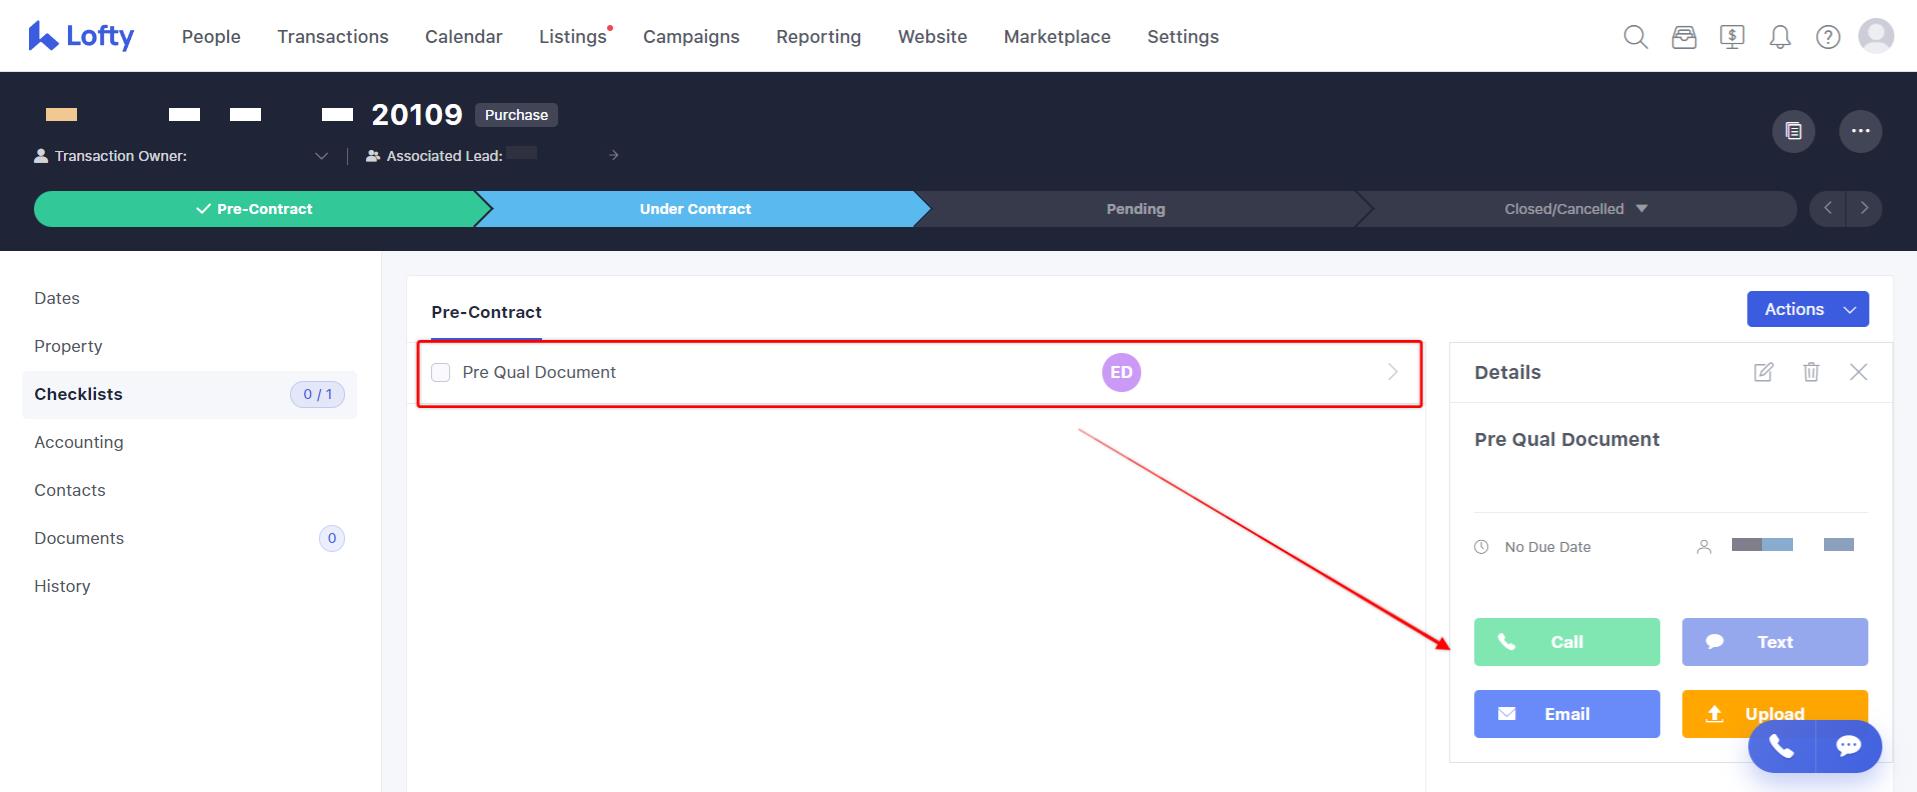The height and width of the screenshot is (792, 1917).
Task: Open the Transactions menu
Action: [333, 37]
